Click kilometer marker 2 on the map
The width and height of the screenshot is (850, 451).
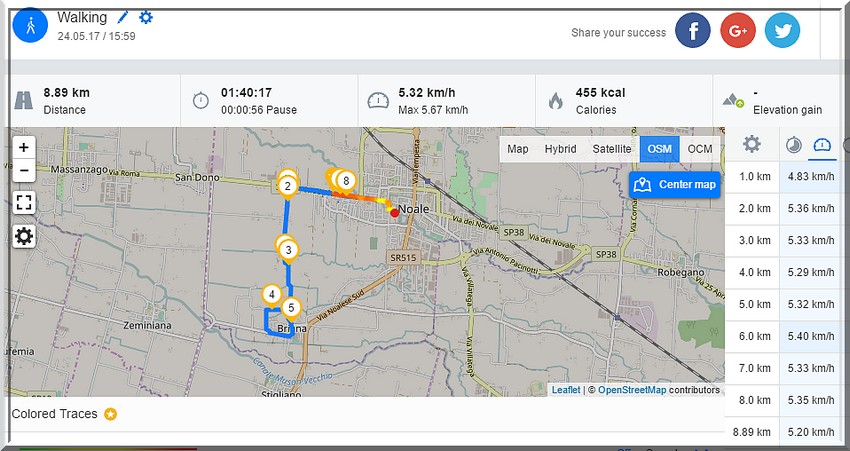287,187
